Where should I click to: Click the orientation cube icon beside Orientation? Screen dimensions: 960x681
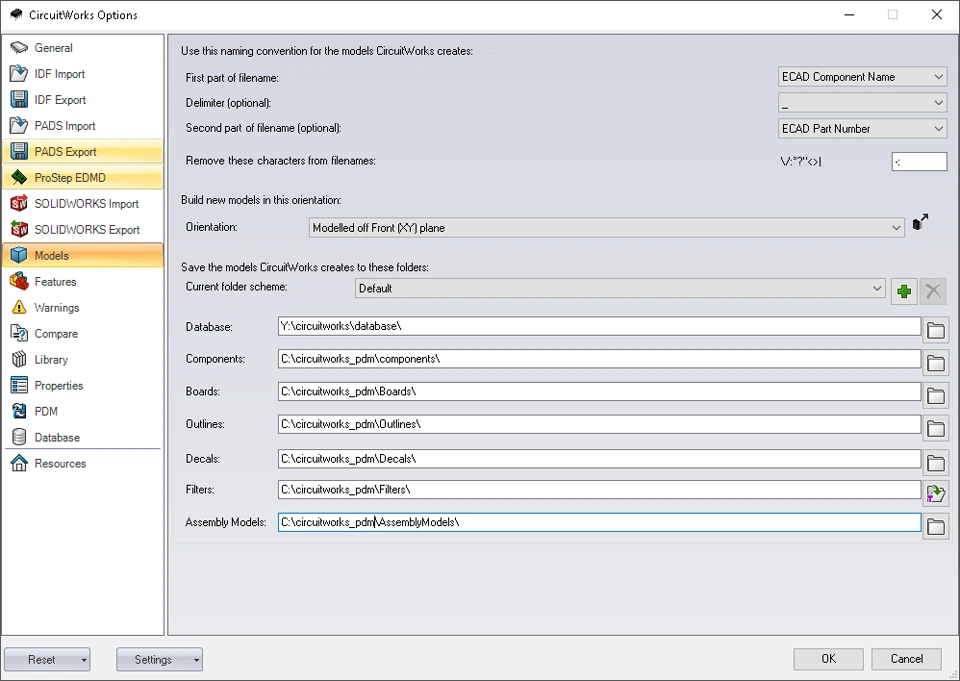tap(921, 224)
